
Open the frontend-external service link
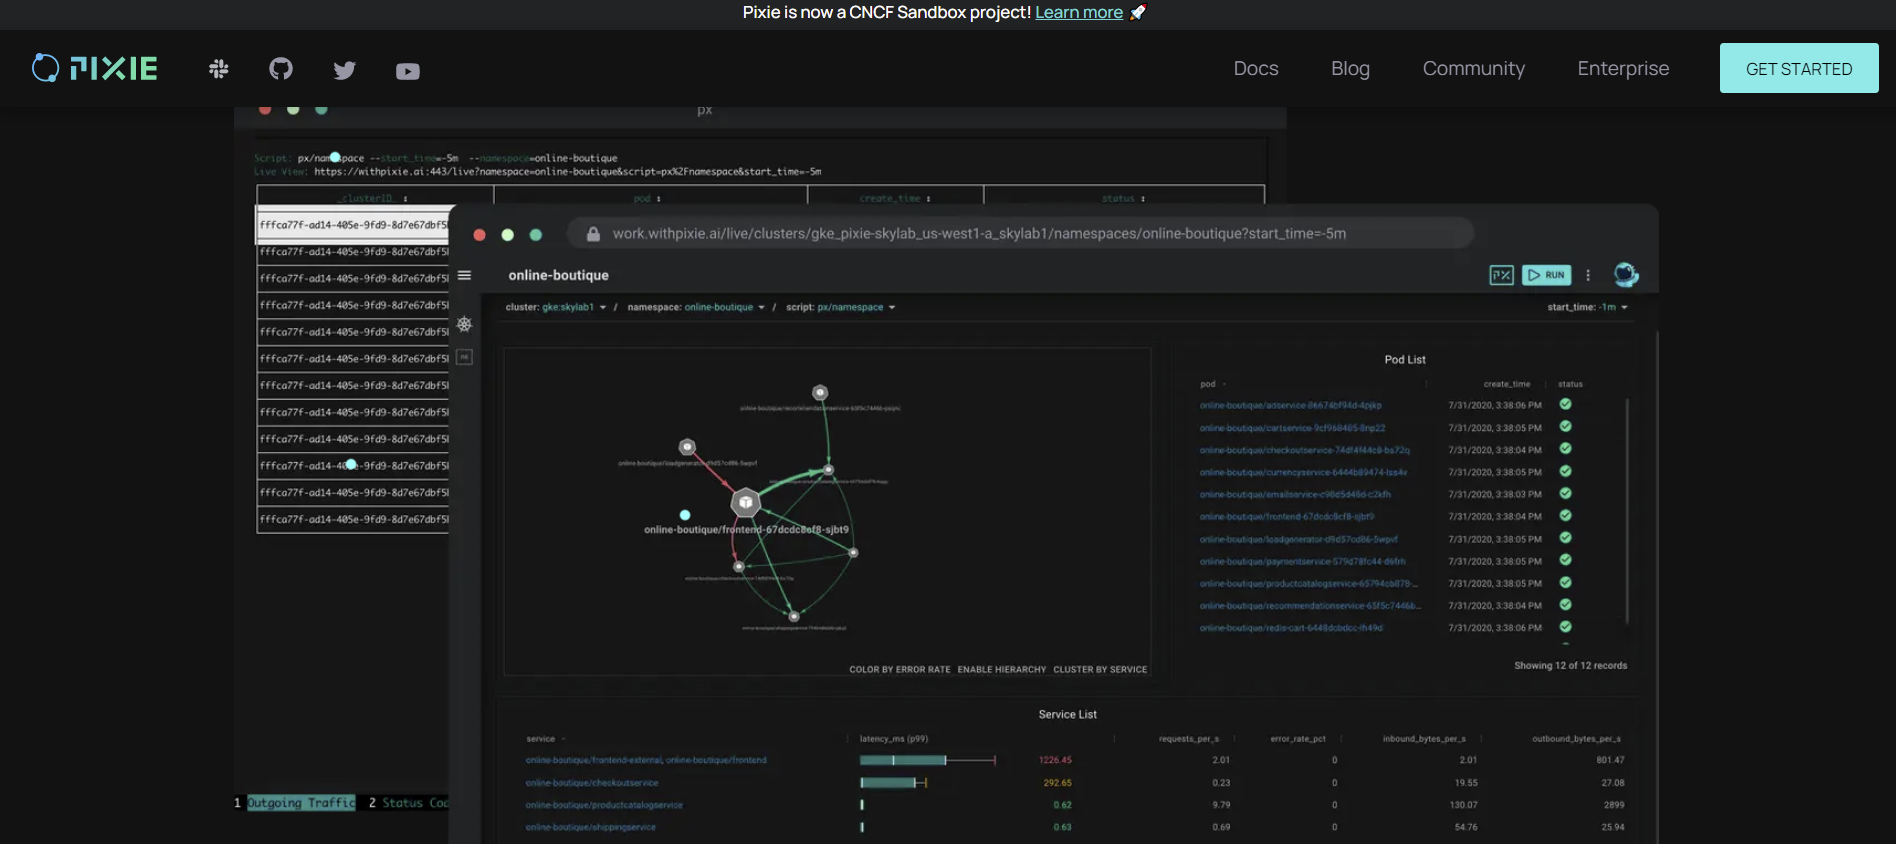click(x=646, y=760)
